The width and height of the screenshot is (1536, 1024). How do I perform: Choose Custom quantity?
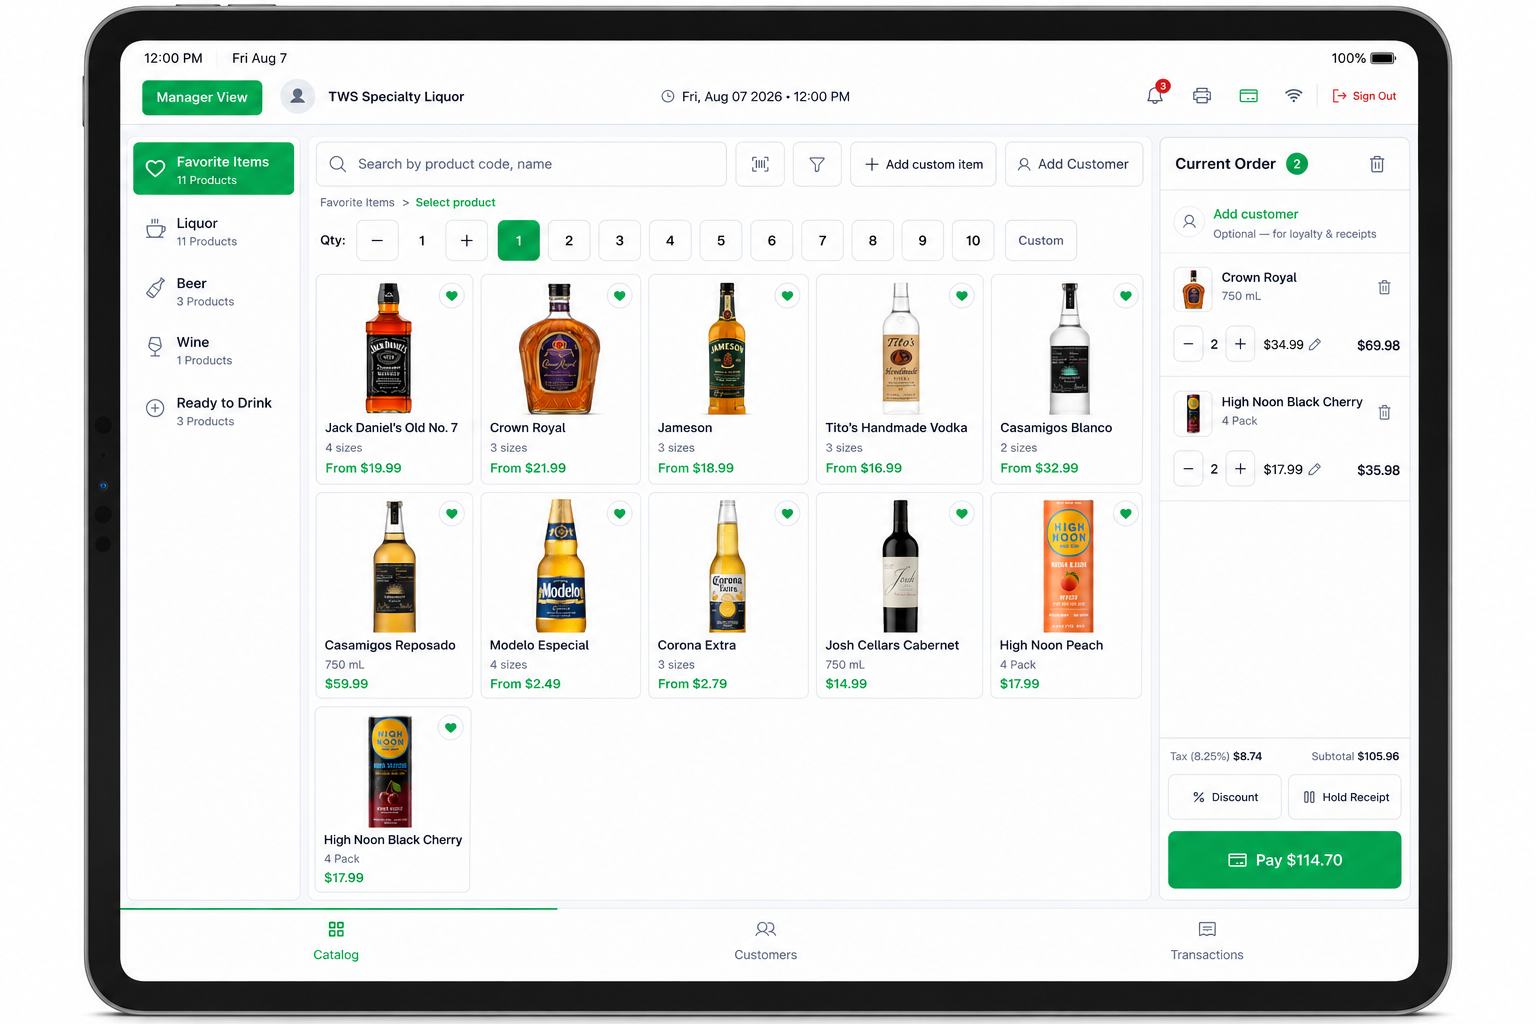1041,240
